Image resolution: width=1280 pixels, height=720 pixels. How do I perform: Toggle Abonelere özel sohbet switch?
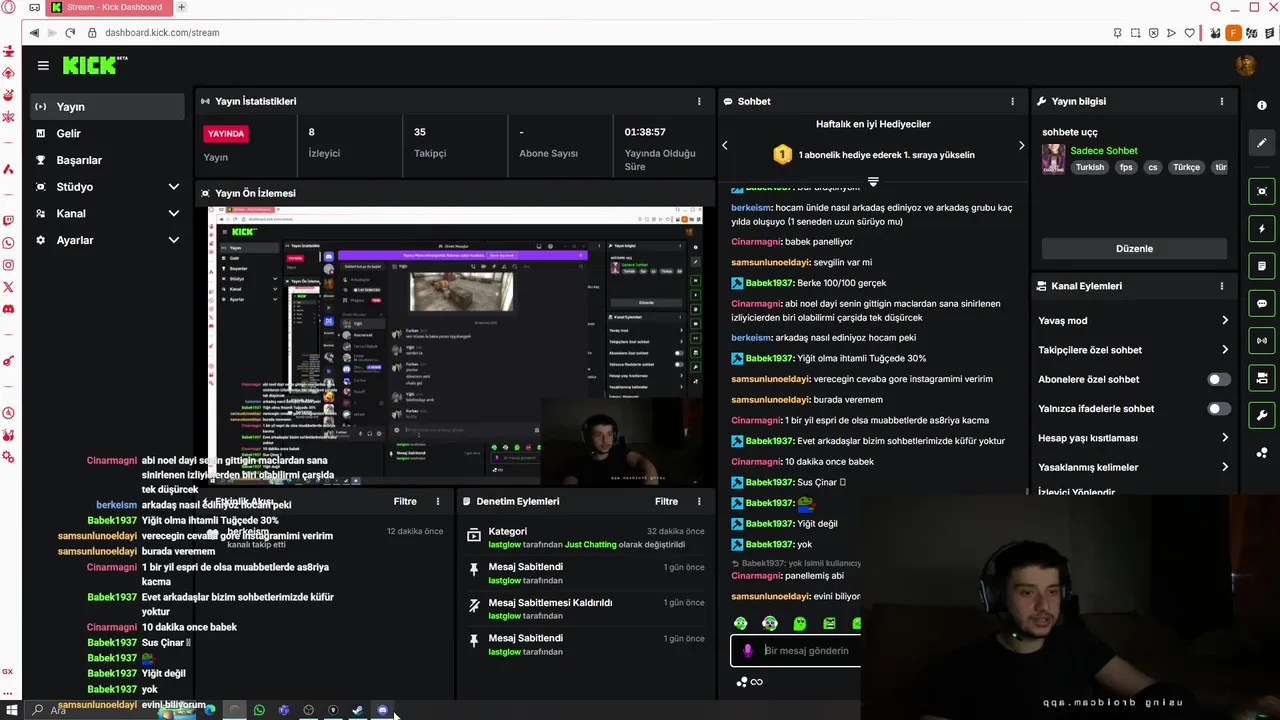coord(1219,379)
